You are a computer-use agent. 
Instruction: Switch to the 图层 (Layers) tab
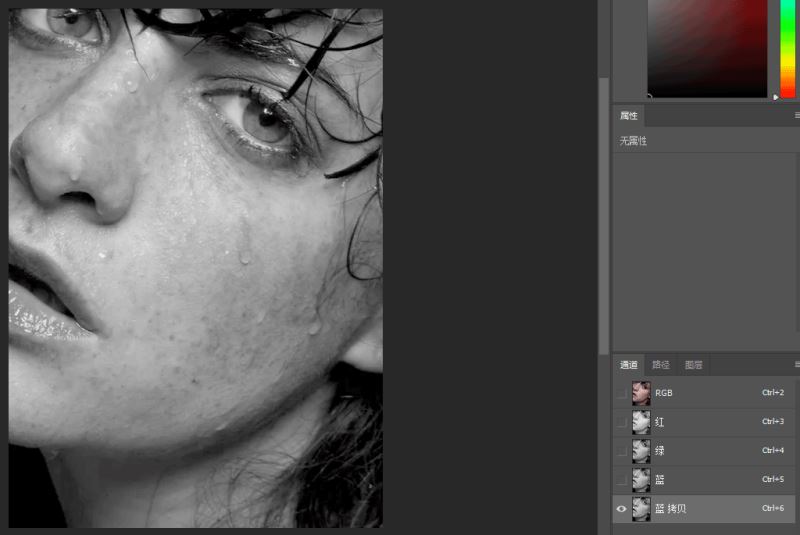coord(693,365)
